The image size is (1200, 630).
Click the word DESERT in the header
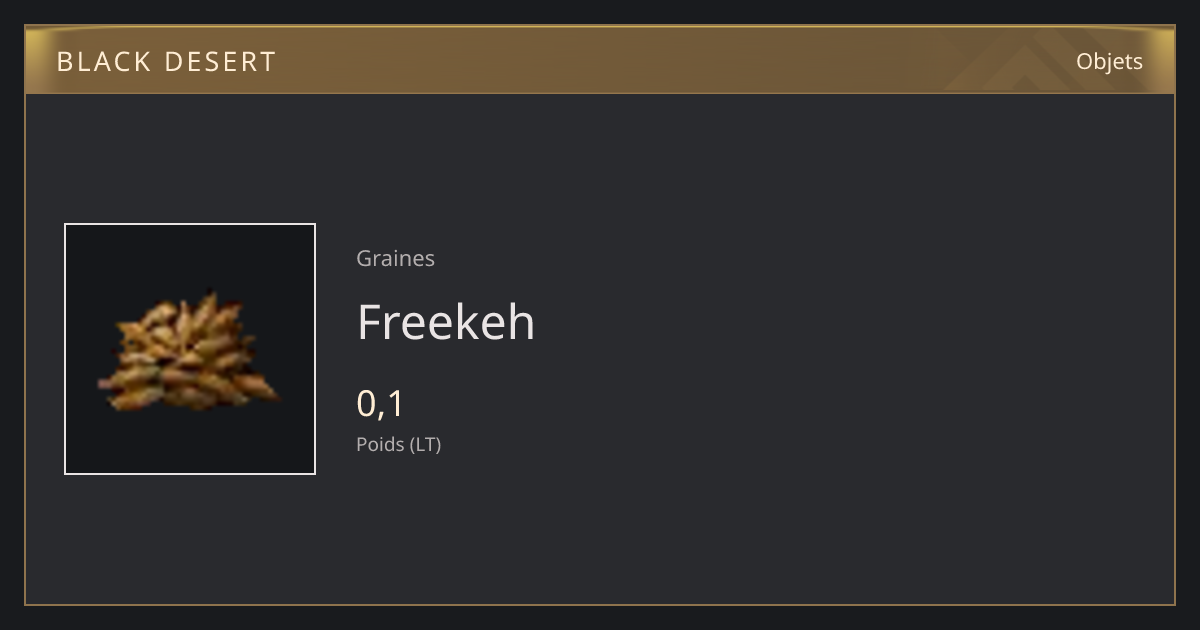pyautogui.click(x=220, y=62)
